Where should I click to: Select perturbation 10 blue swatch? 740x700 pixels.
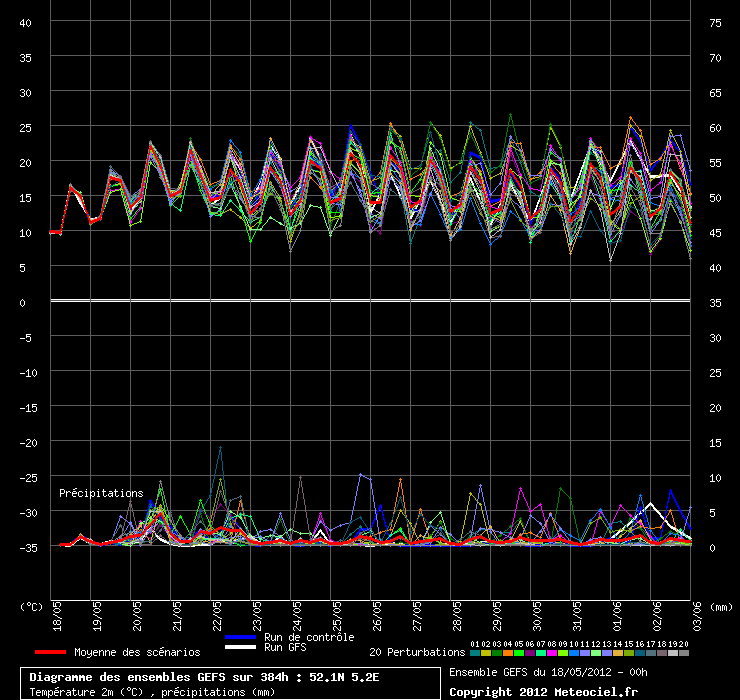(574, 653)
